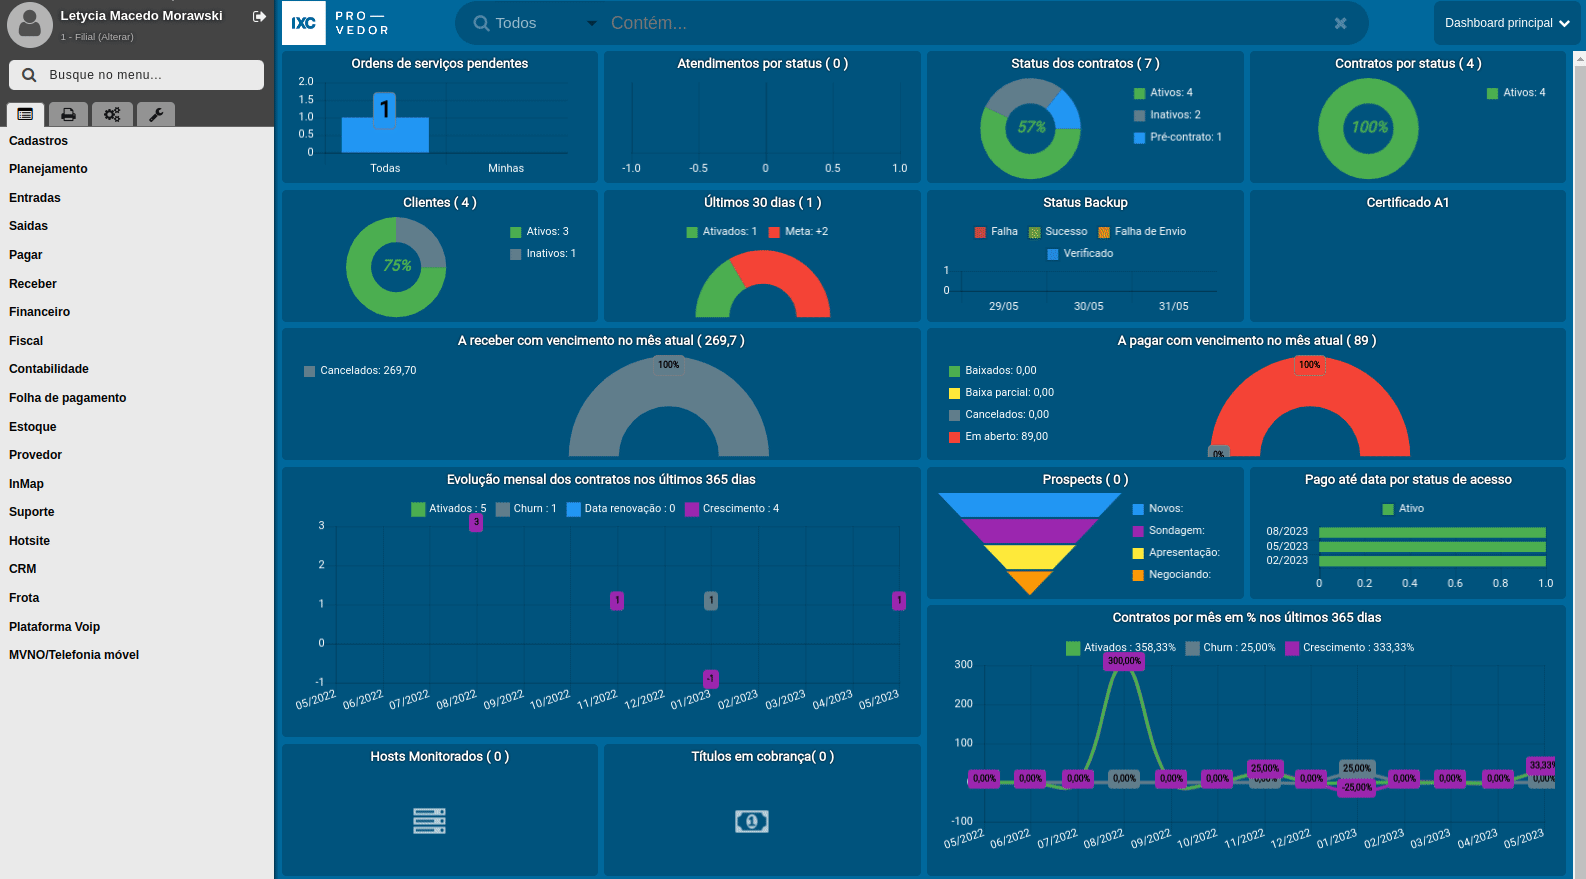Clear the search with X icon
The width and height of the screenshot is (1586, 879).
1340,23
